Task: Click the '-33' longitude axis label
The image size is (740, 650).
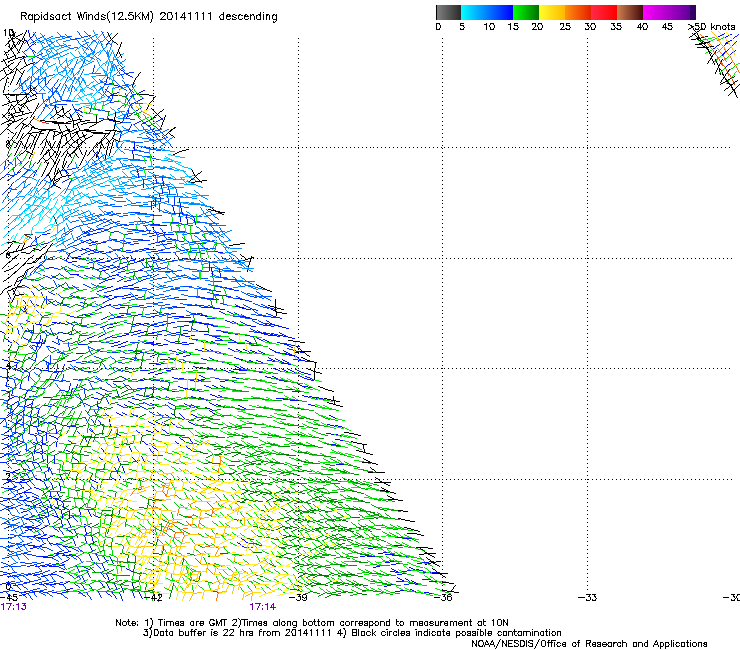Action: [588, 598]
